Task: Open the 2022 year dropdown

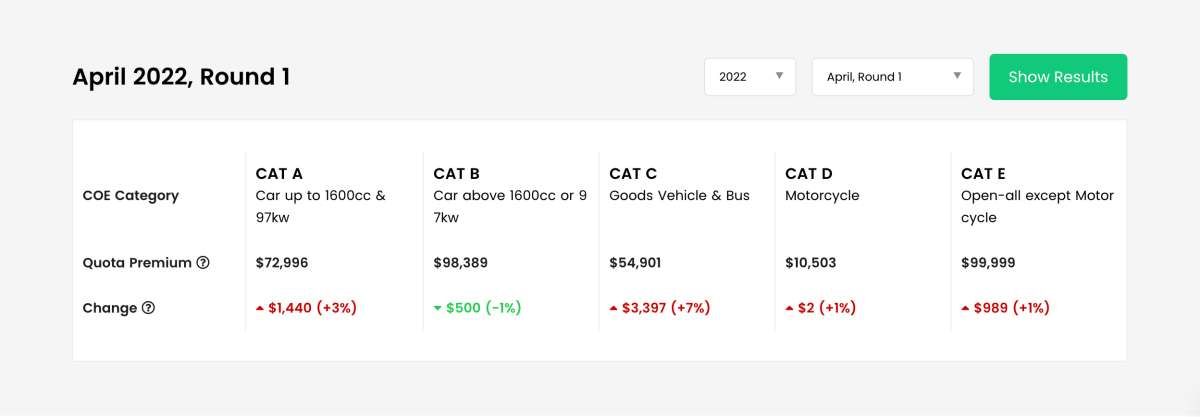Action: [750, 77]
